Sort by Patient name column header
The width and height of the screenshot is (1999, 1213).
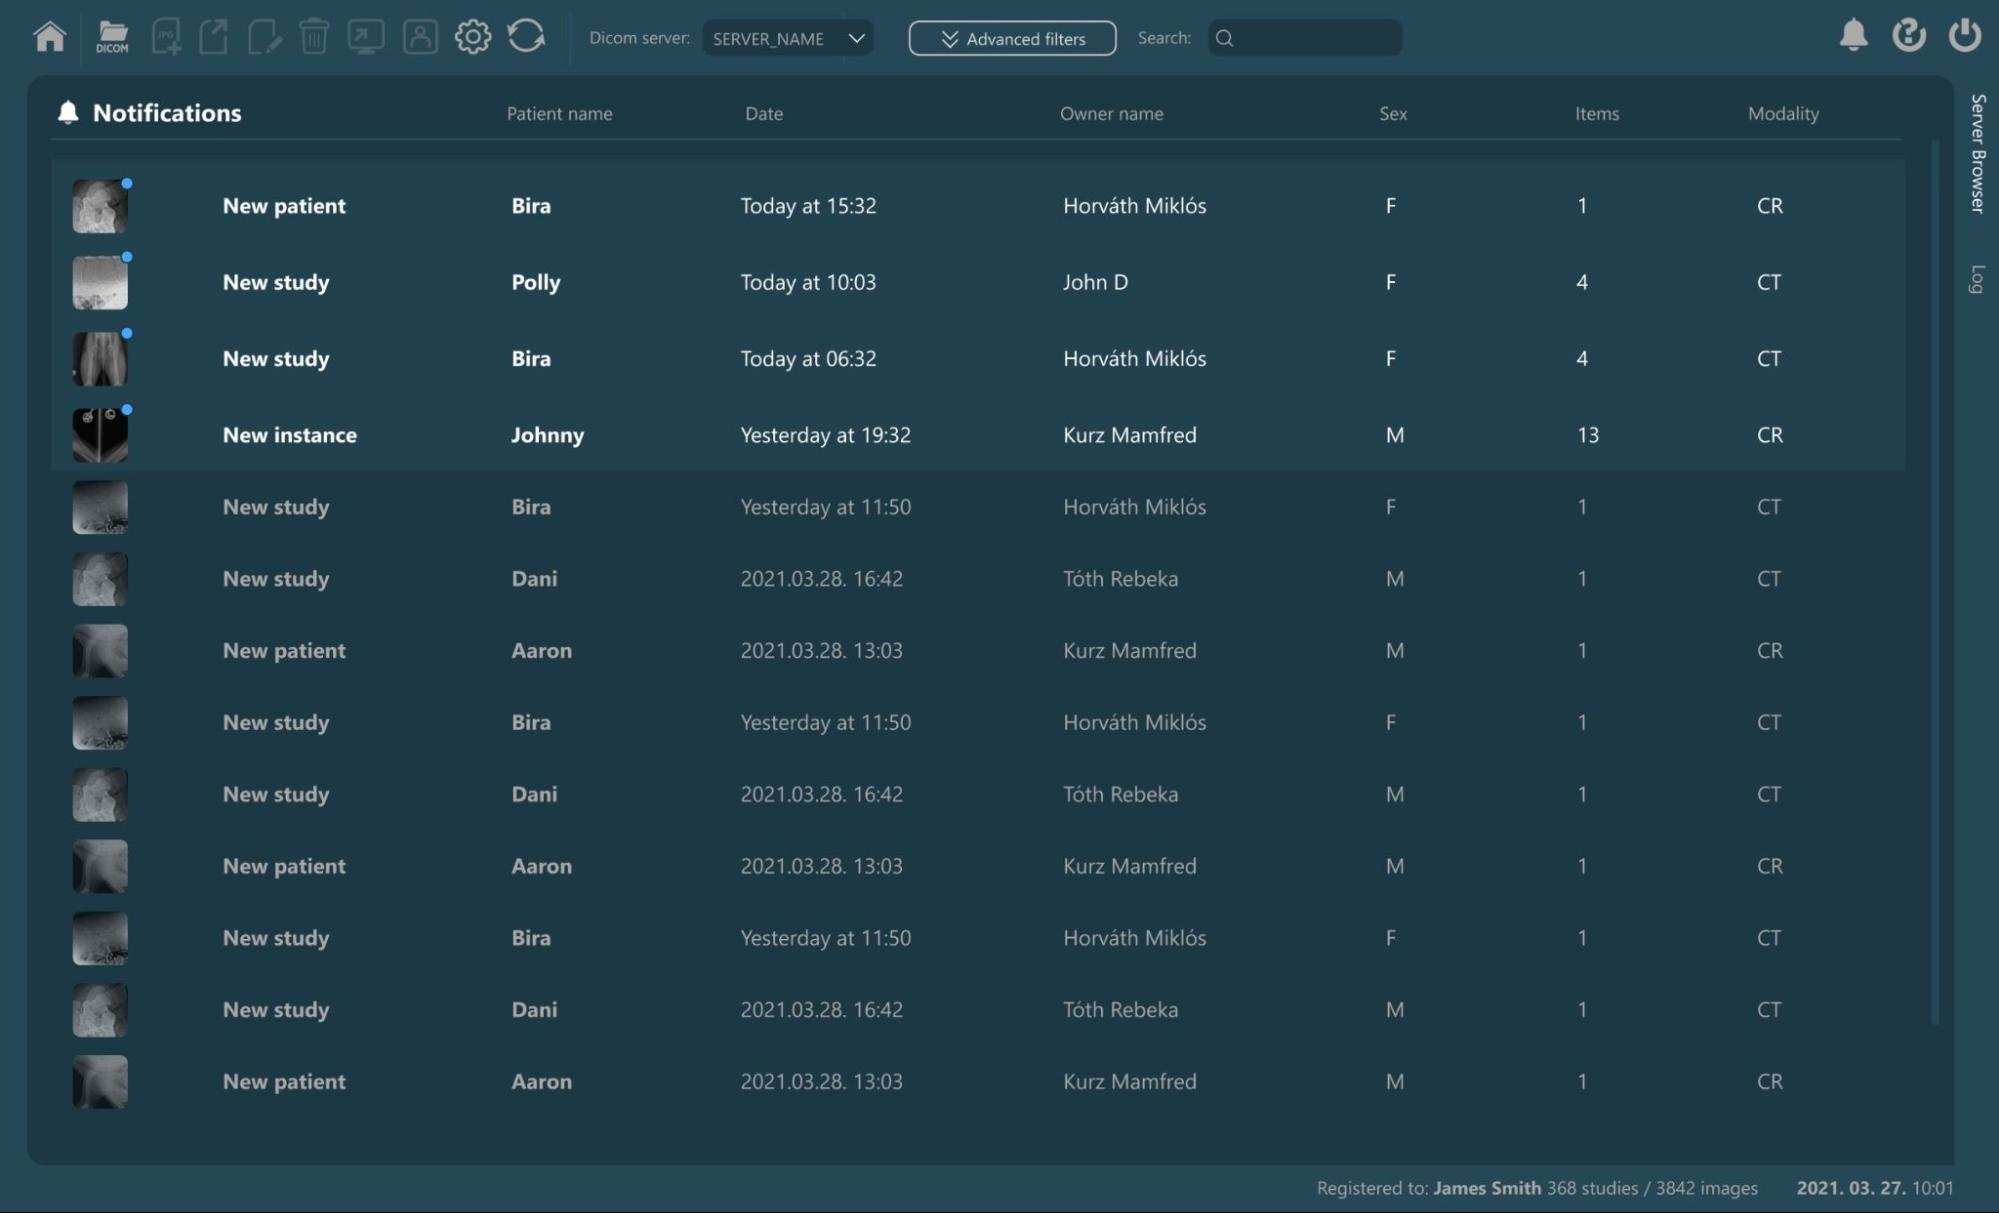[559, 113]
